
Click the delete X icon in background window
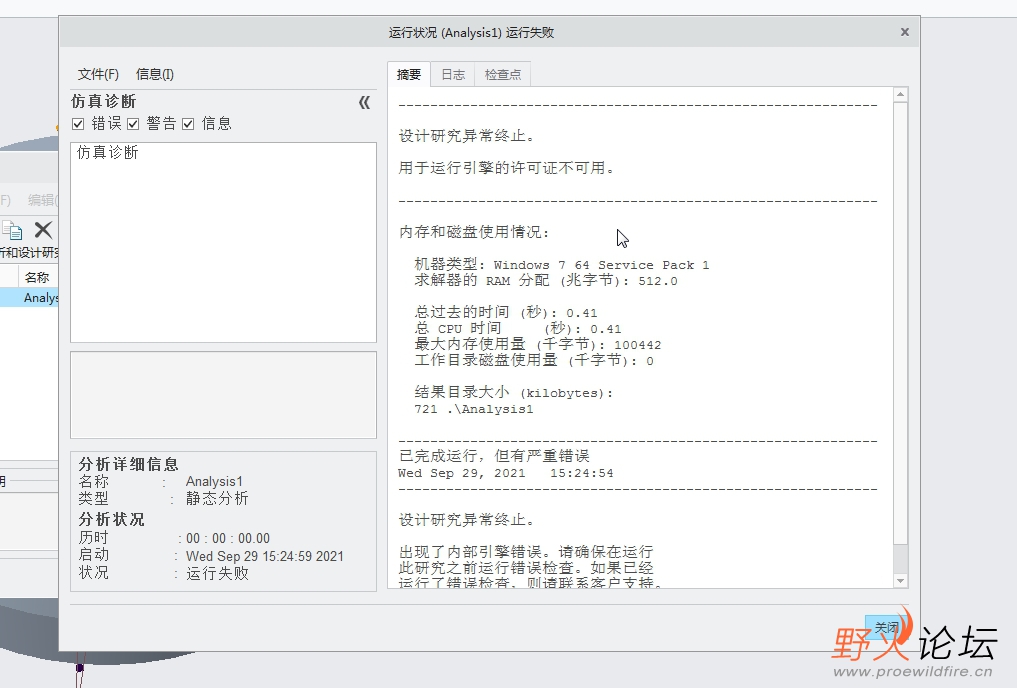[43, 230]
